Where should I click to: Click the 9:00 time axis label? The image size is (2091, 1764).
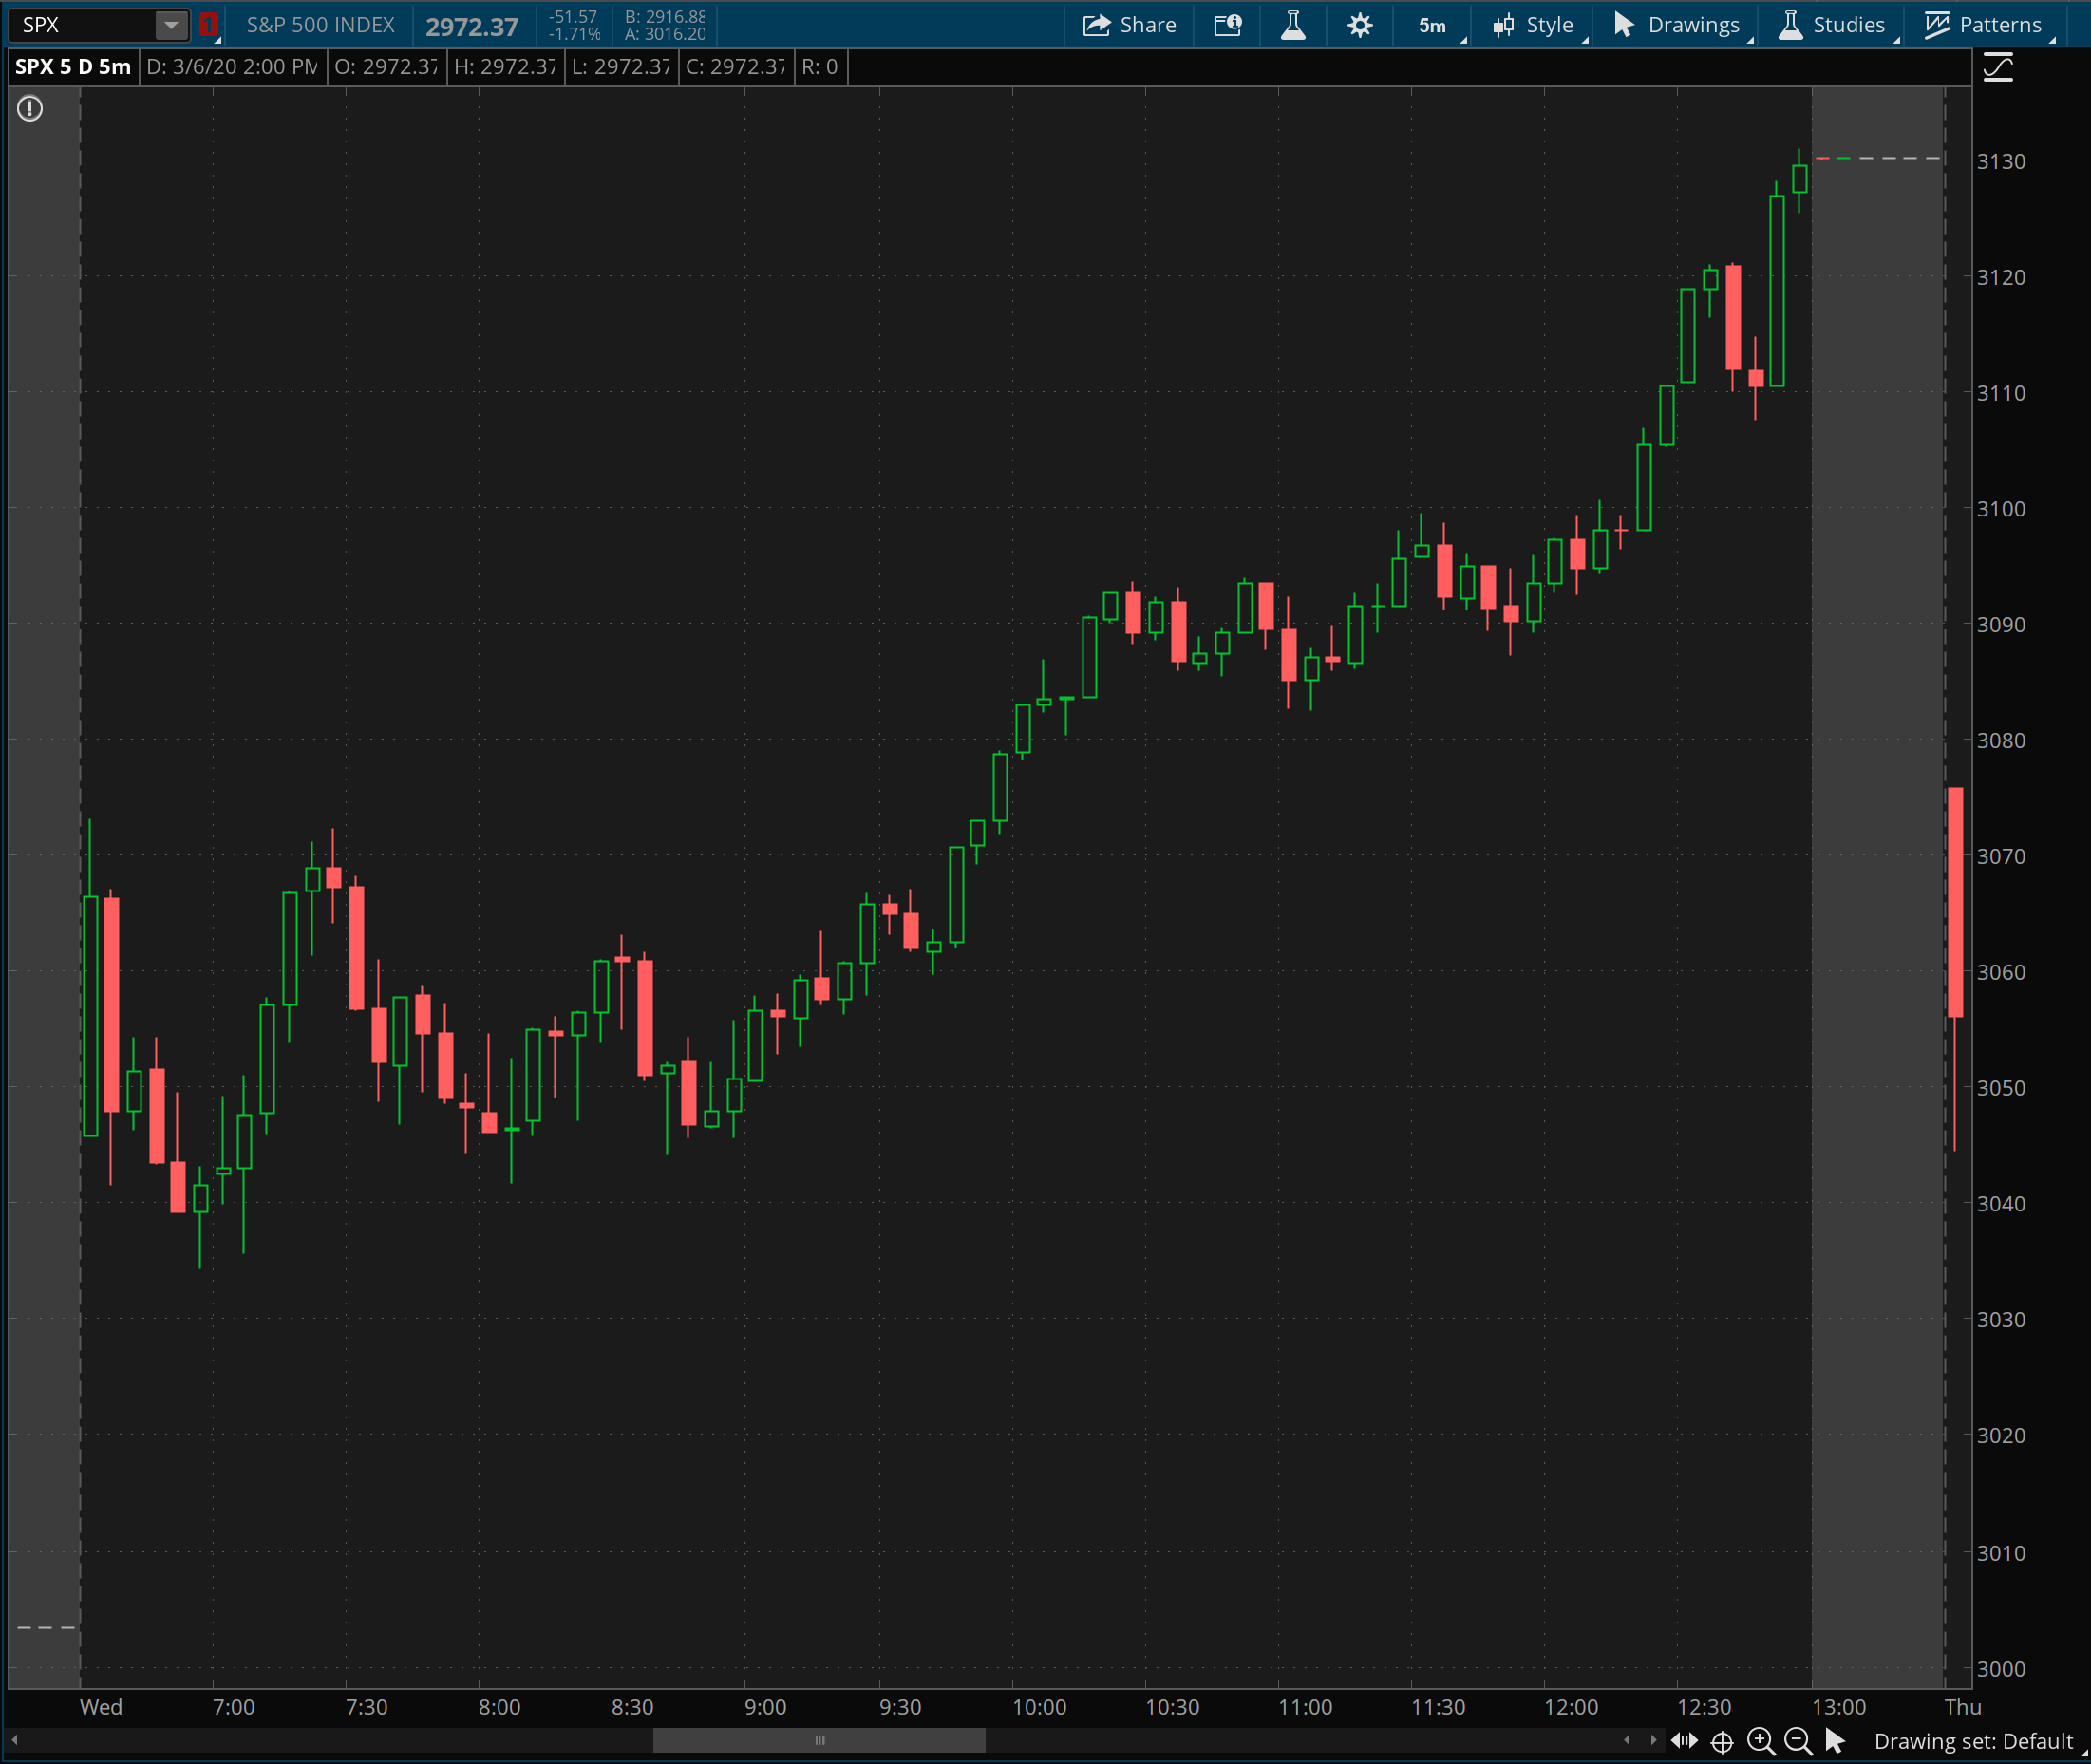point(765,1707)
